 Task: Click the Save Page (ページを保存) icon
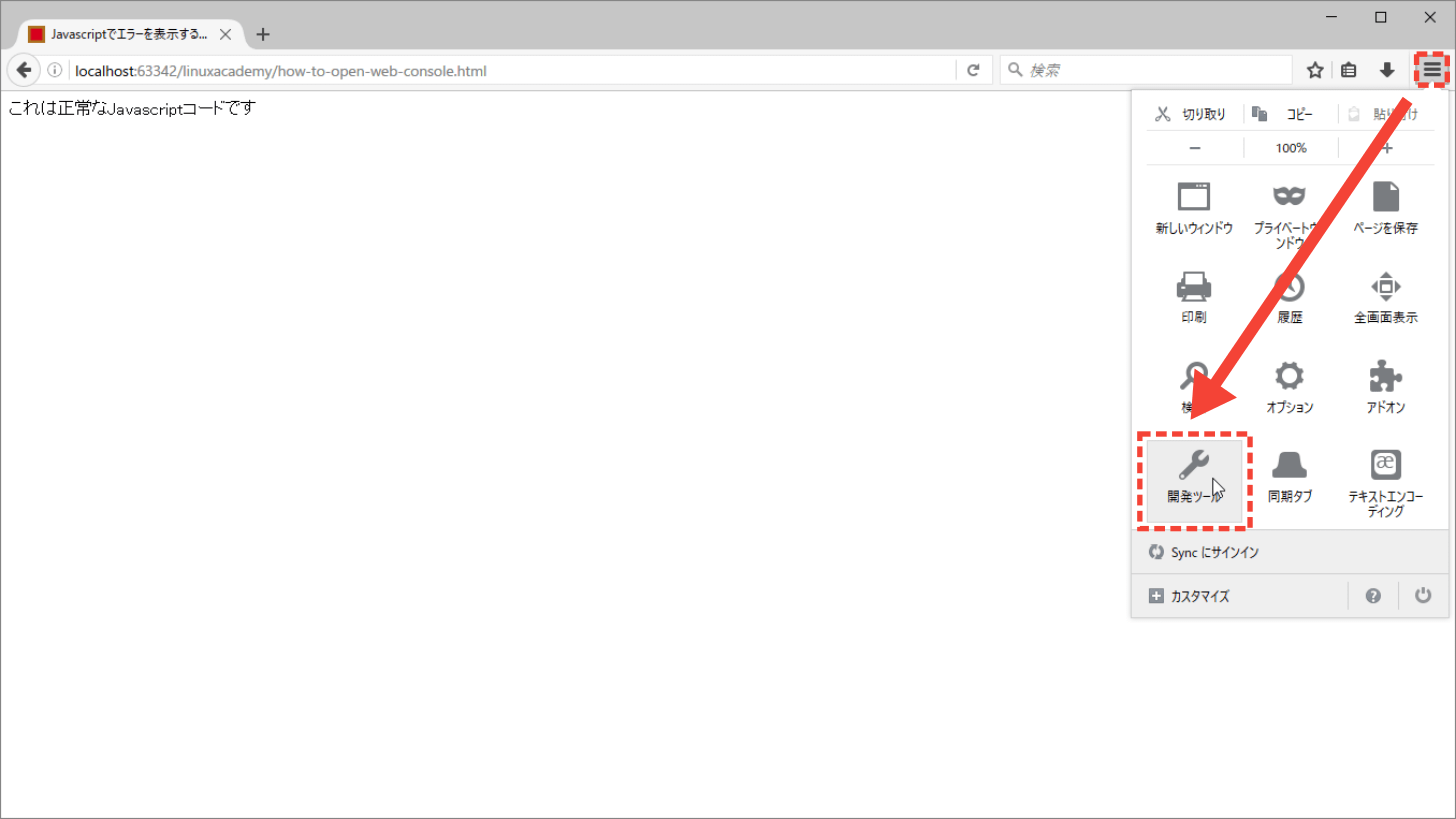(1385, 207)
